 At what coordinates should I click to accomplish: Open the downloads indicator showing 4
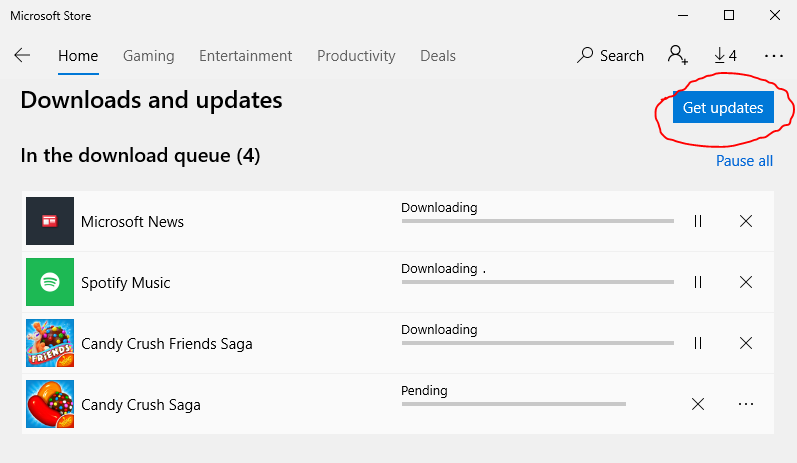(725, 56)
